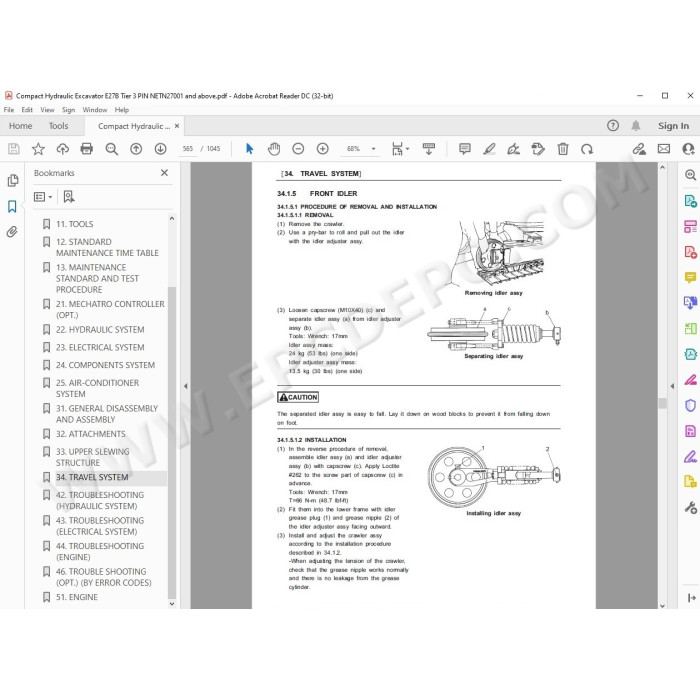Select the 34. TRAVEL SYSTEM bookmark
The width and height of the screenshot is (700, 700).
click(x=92, y=477)
